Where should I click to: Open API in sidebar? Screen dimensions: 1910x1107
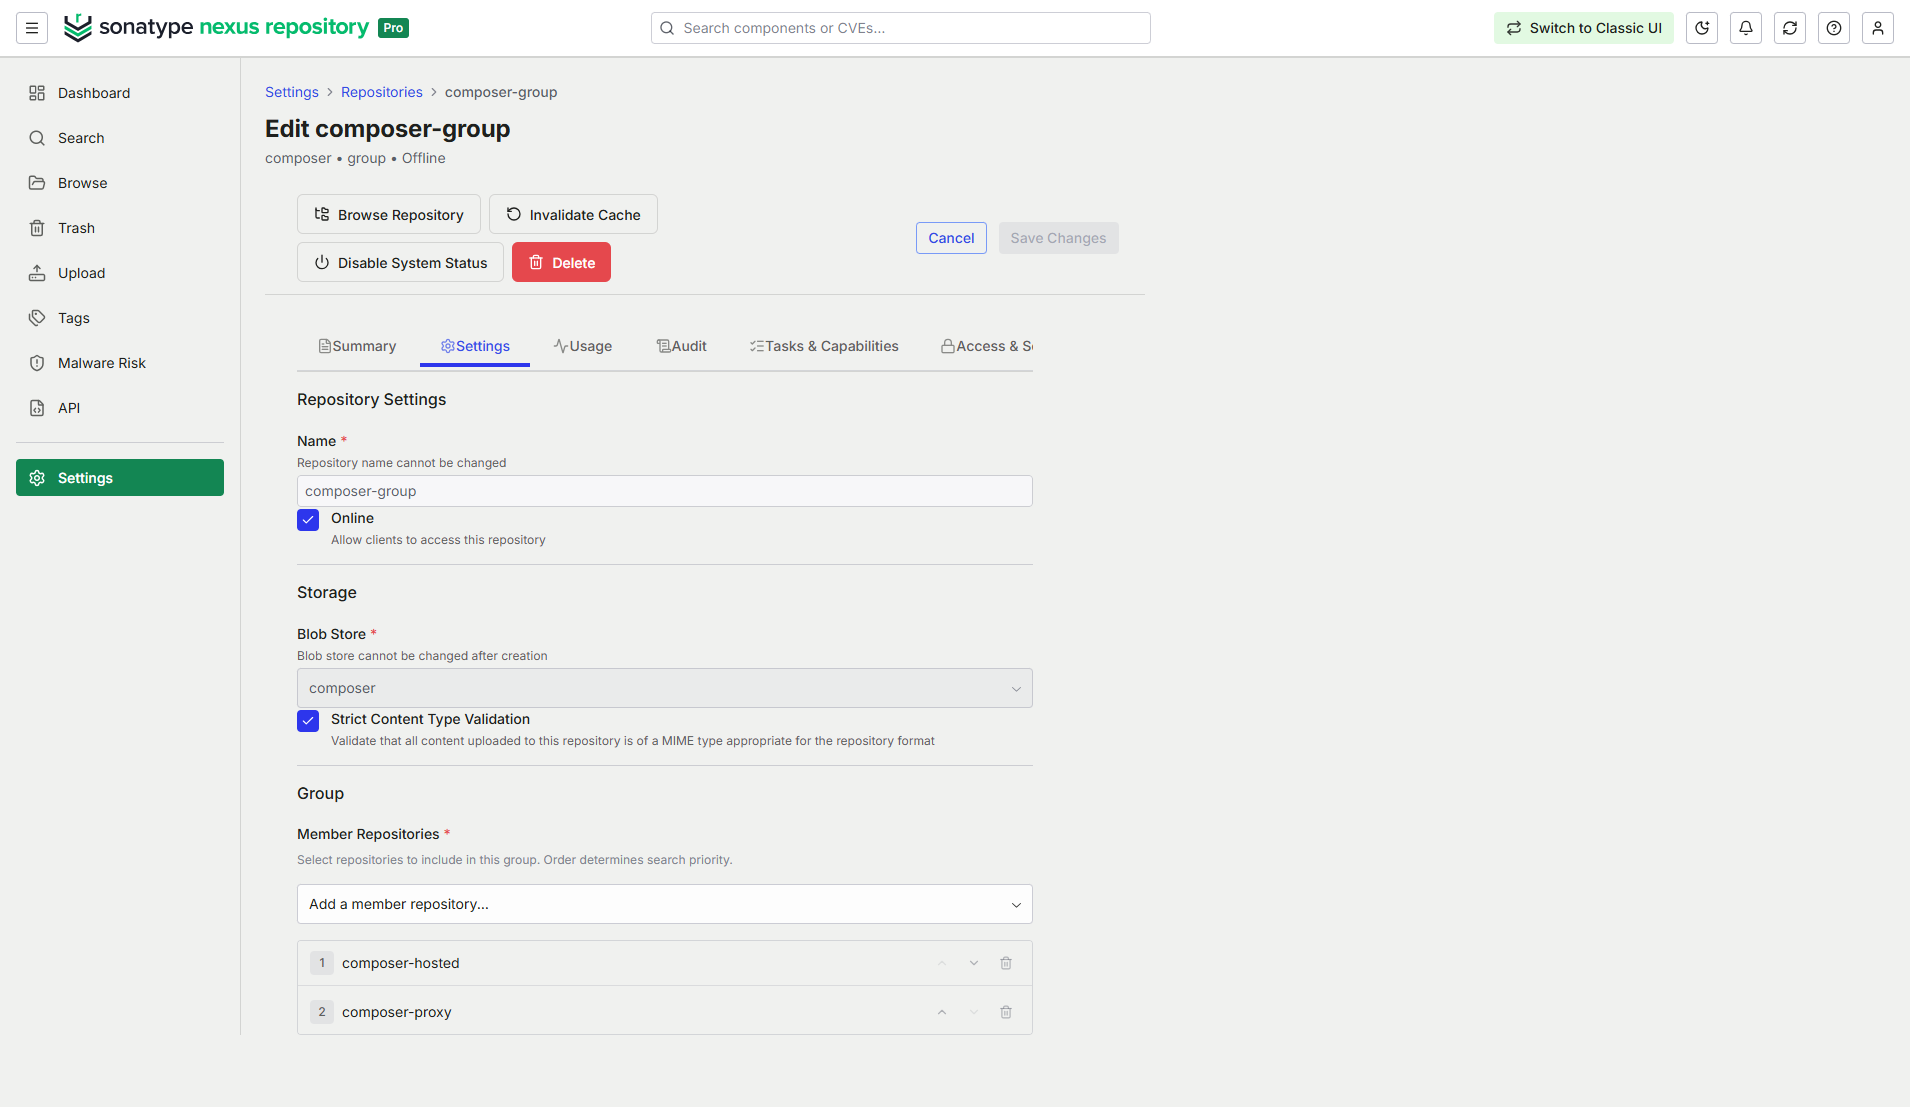pos(120,408)
